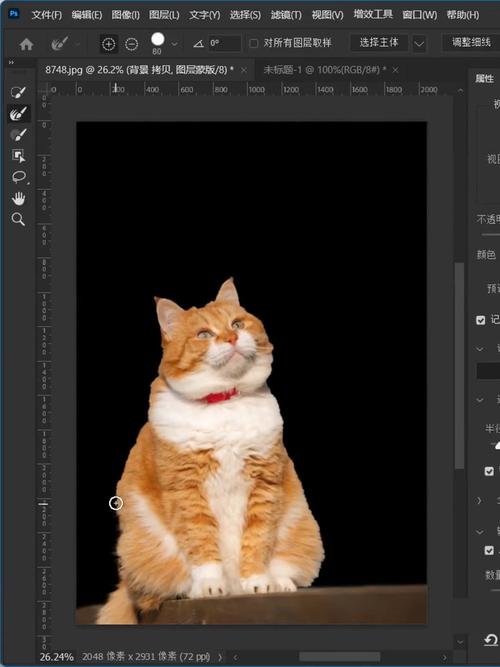
Task: Click the Ps application logo
Action: pos(14,14)
